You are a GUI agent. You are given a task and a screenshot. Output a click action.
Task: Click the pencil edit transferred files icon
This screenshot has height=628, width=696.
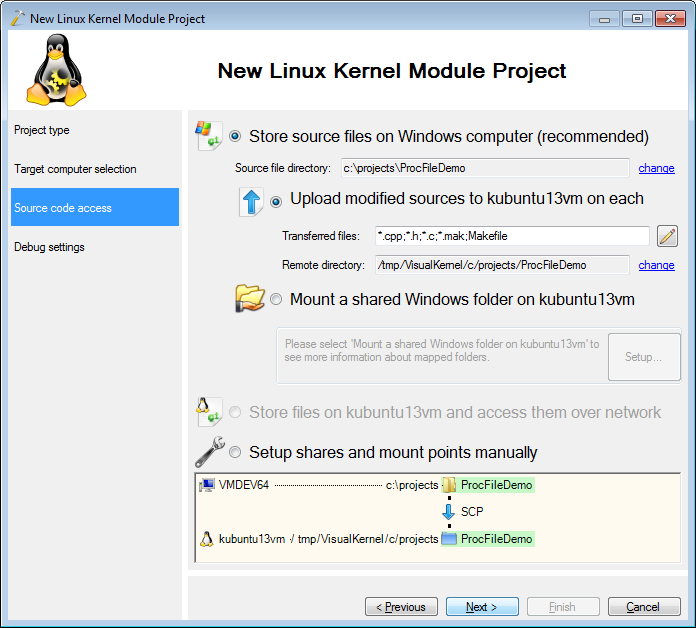pyautogui.click(x=667, y=236)
